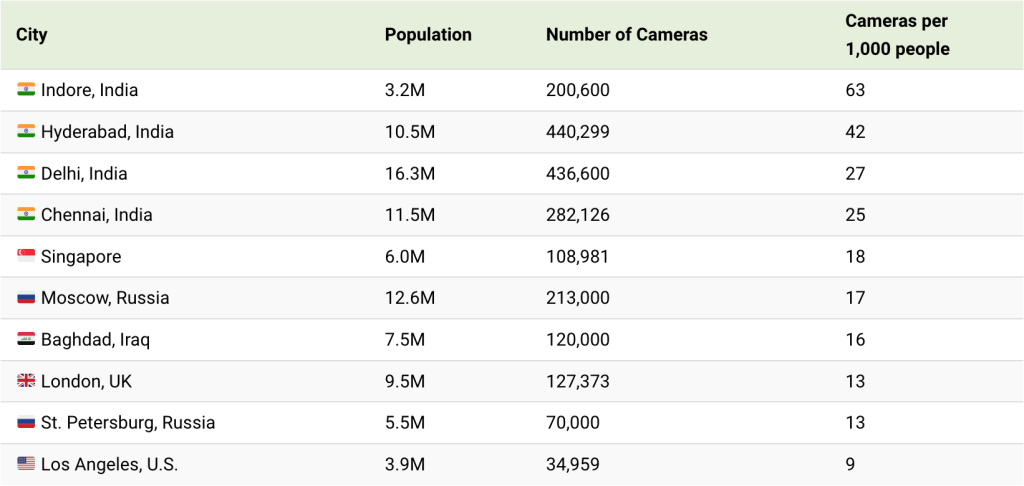Click the India flag beside Delhi
This screenshot has width=1024, height=486.
click(x=26, y=173)
